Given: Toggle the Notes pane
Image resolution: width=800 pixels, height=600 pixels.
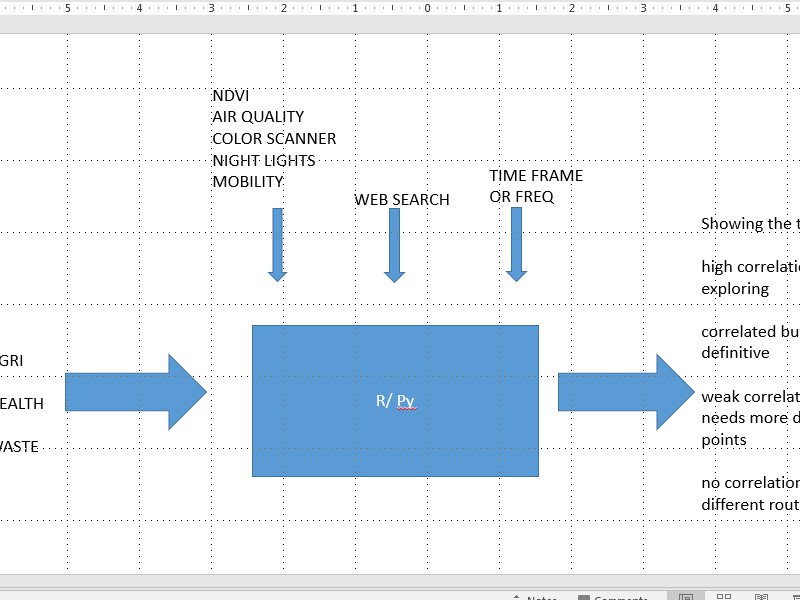Looking at the screenshot, I should [x=540, y=595].
